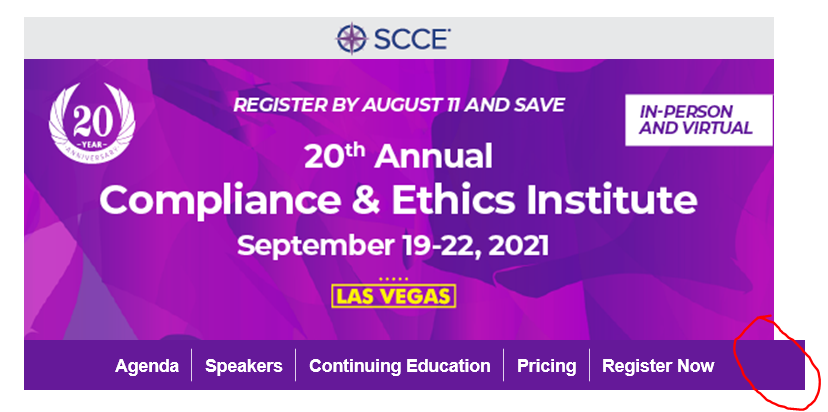Viewport: 828px width, 412px height.
Task: Click the Register by August 11 and Save text
Action: pyautogui.click(x=399, y=105)
